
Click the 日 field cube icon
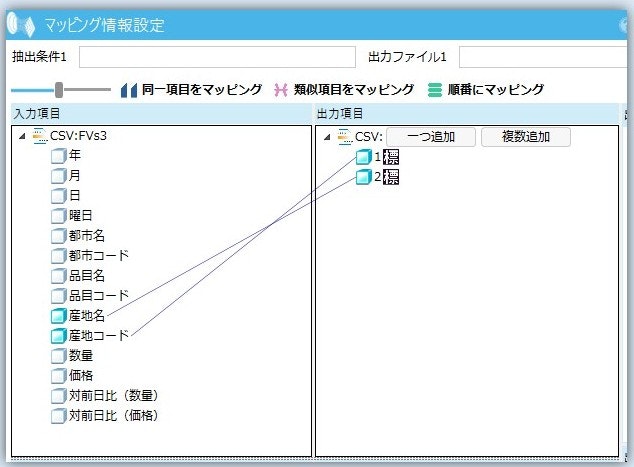click(x=59, y=196)
